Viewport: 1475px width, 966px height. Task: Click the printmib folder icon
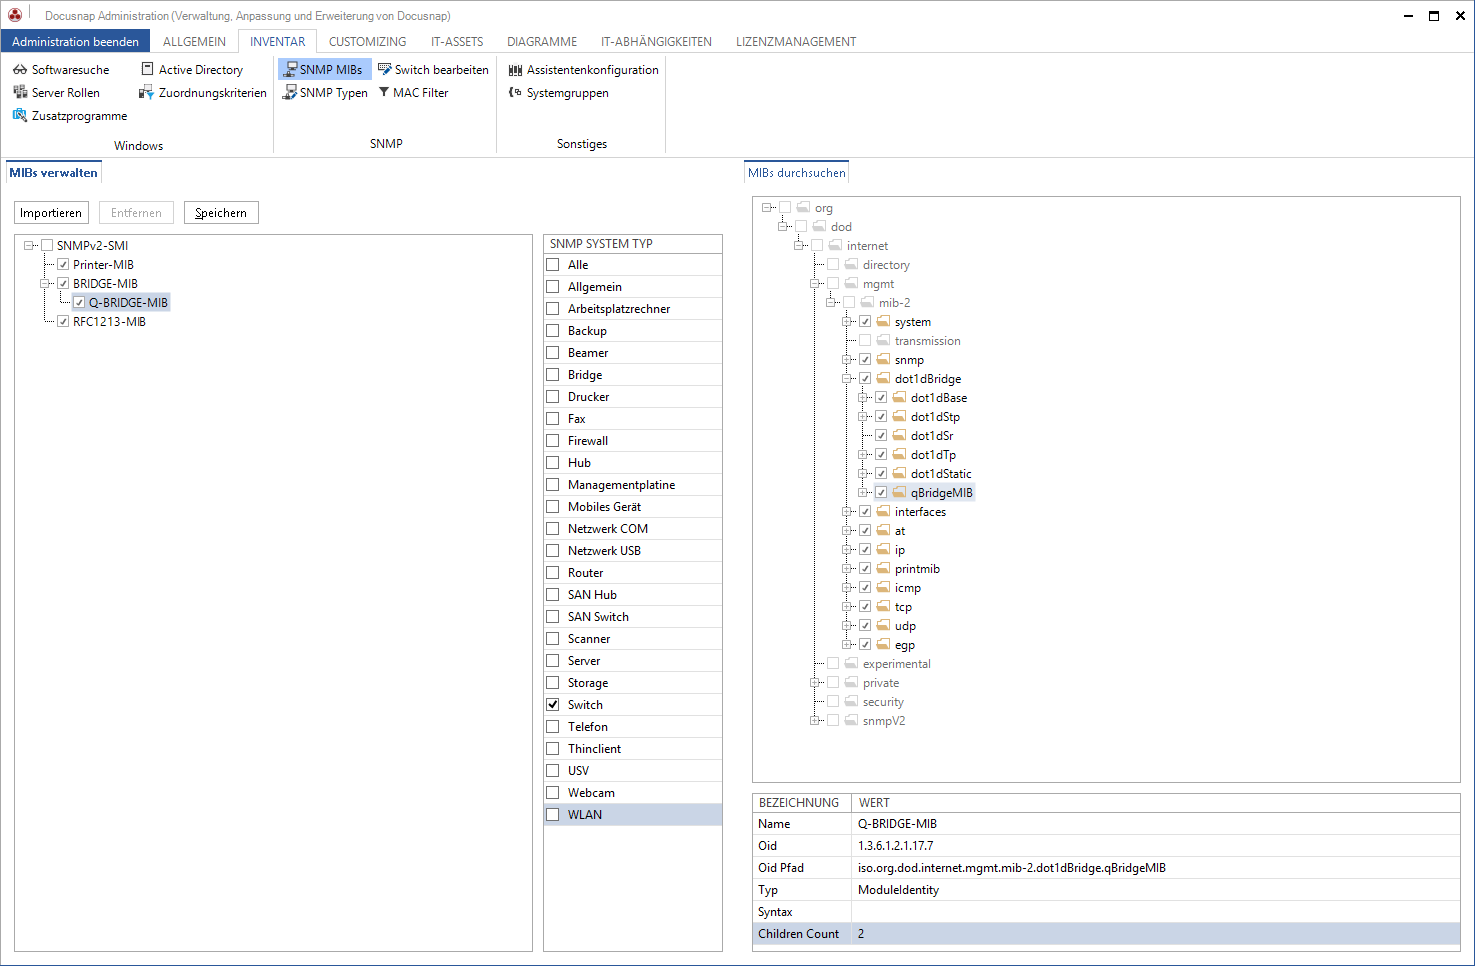point(883,569)
